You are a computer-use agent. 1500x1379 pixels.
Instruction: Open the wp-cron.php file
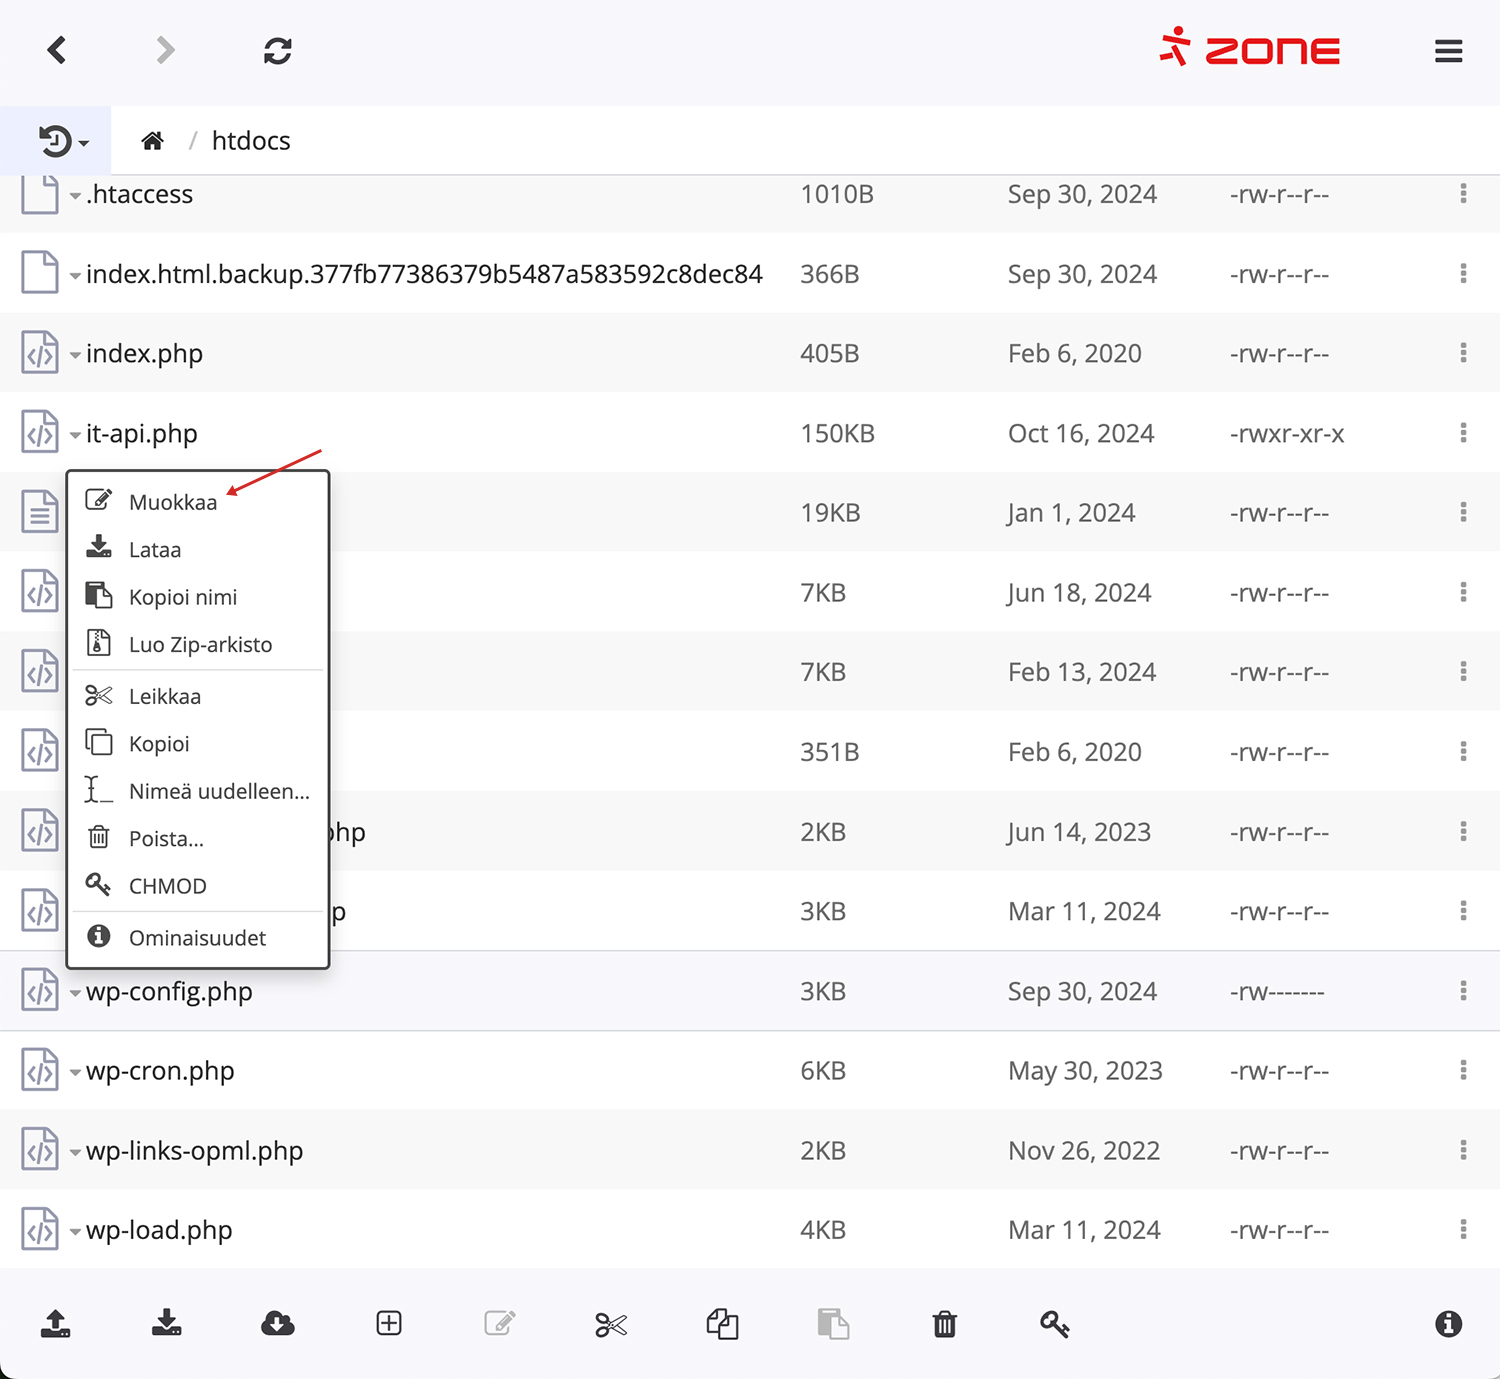click(160, 1071)
